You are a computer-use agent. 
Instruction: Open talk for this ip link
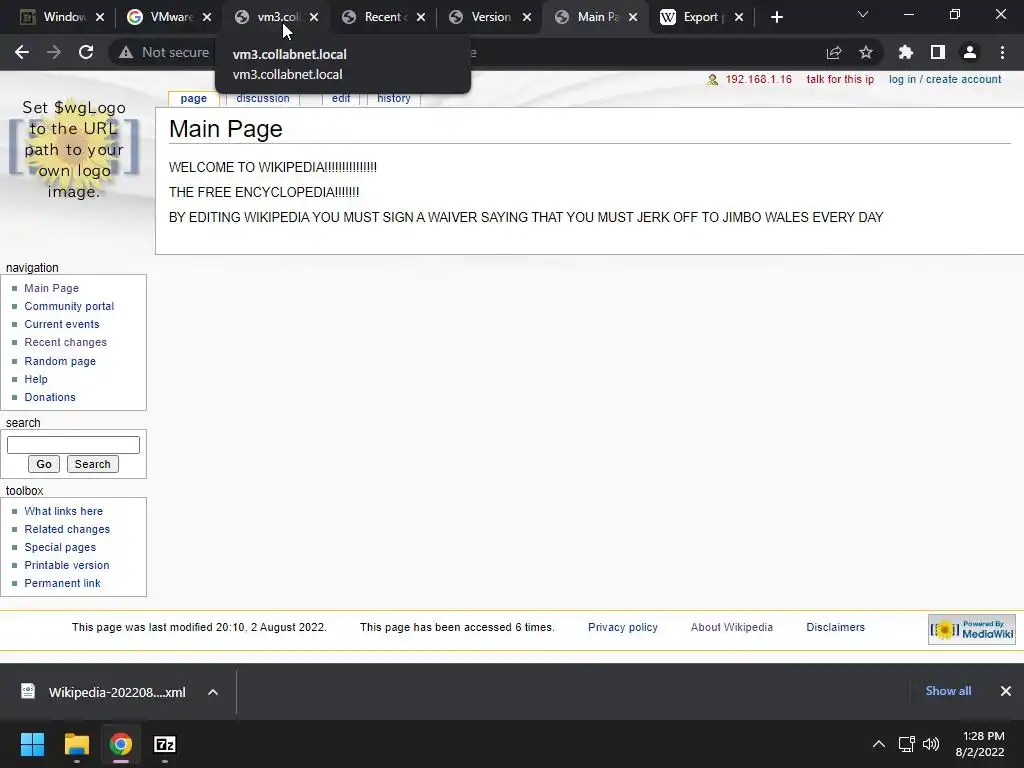tap(840, 79)
